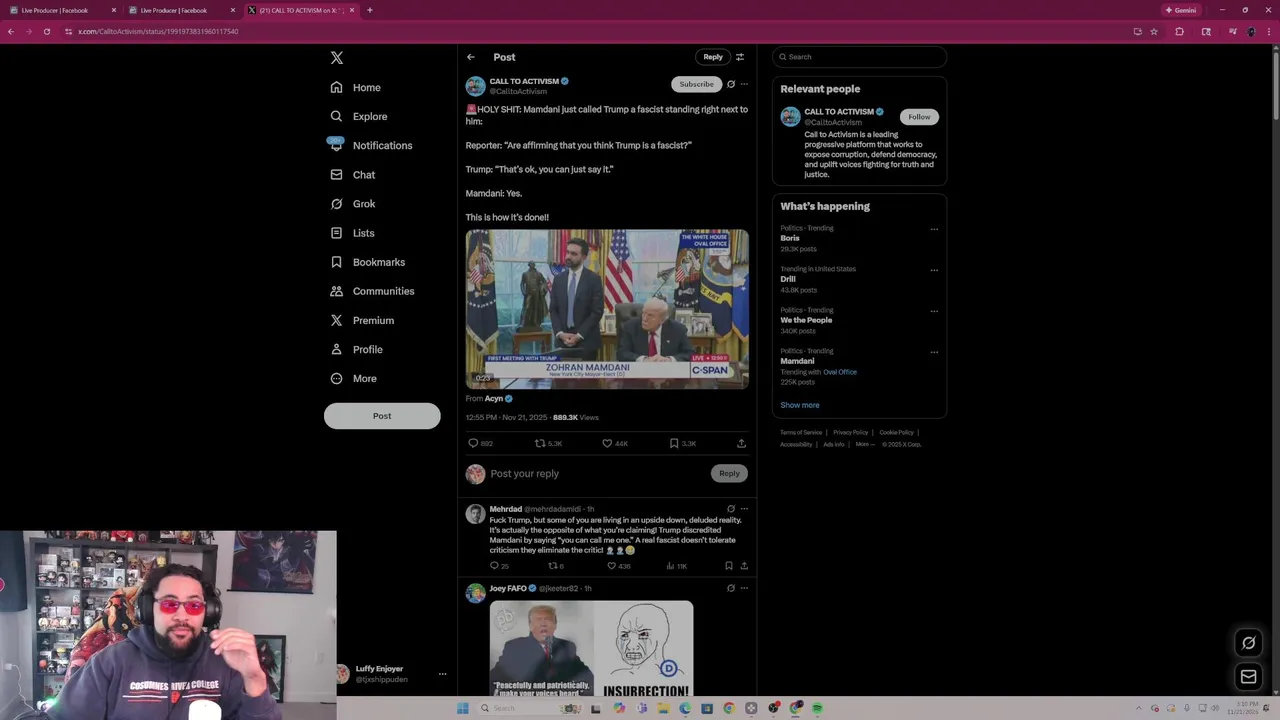Click Grok icon on Mehrdad's reply
The width and height of the screenshot is (1280, 720).
click(x=731, y=509)
